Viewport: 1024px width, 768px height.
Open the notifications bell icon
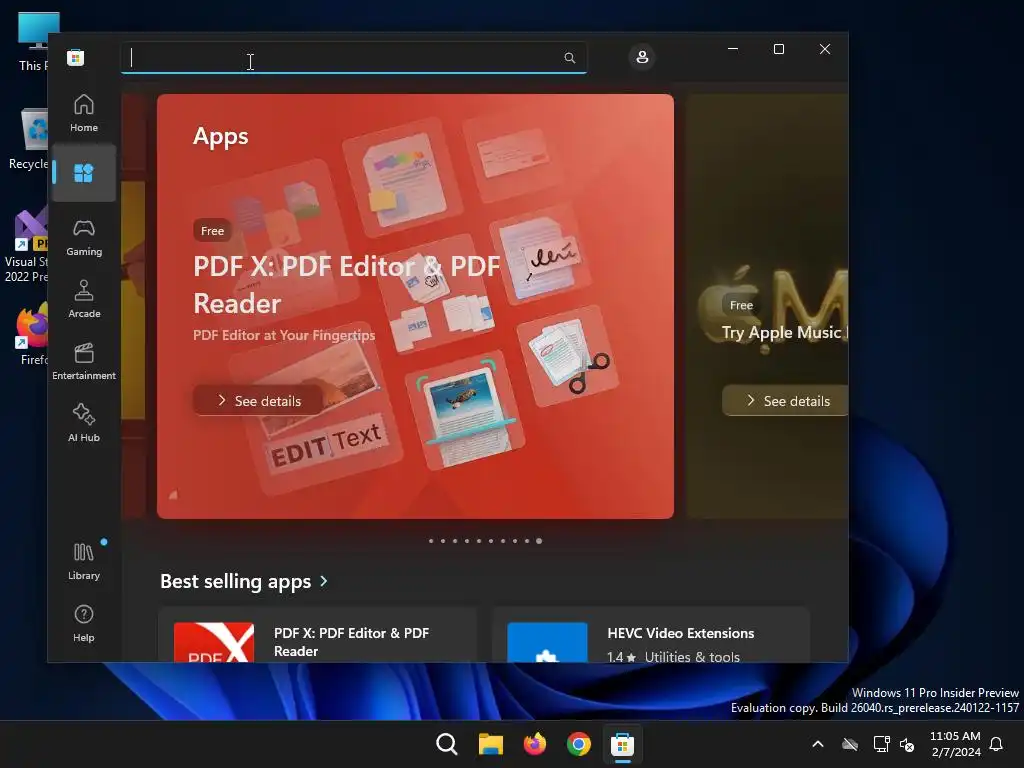tap(997, 744)
